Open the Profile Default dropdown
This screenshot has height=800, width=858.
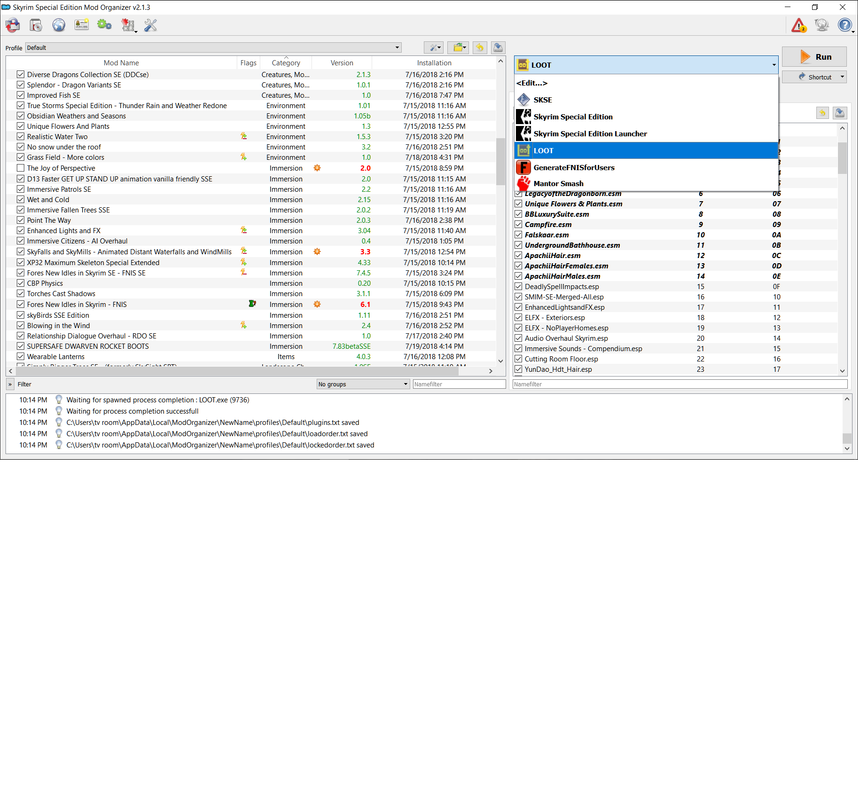[x=213, y=48]
